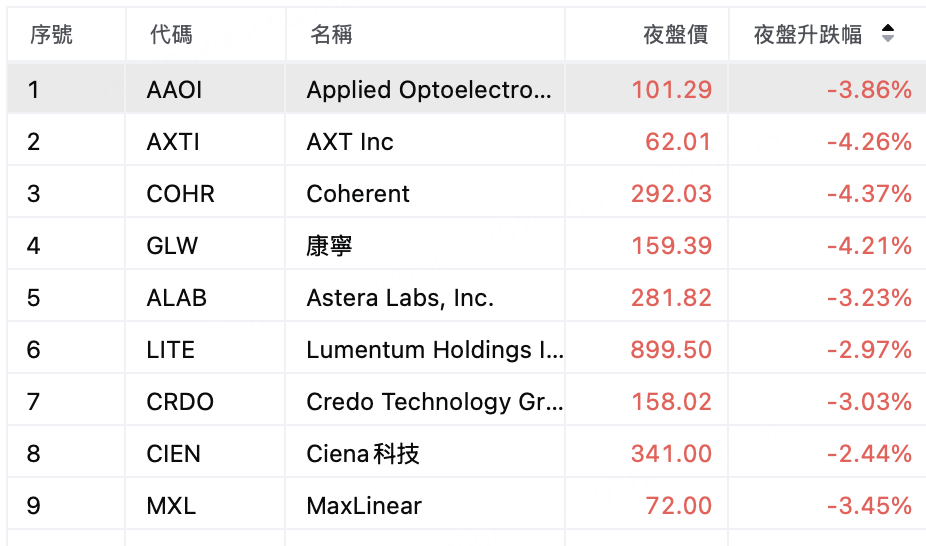This screenshot has width=926, height=546.
Task: Click the 341.00 price for CIEN
Action: click(671, 453)
